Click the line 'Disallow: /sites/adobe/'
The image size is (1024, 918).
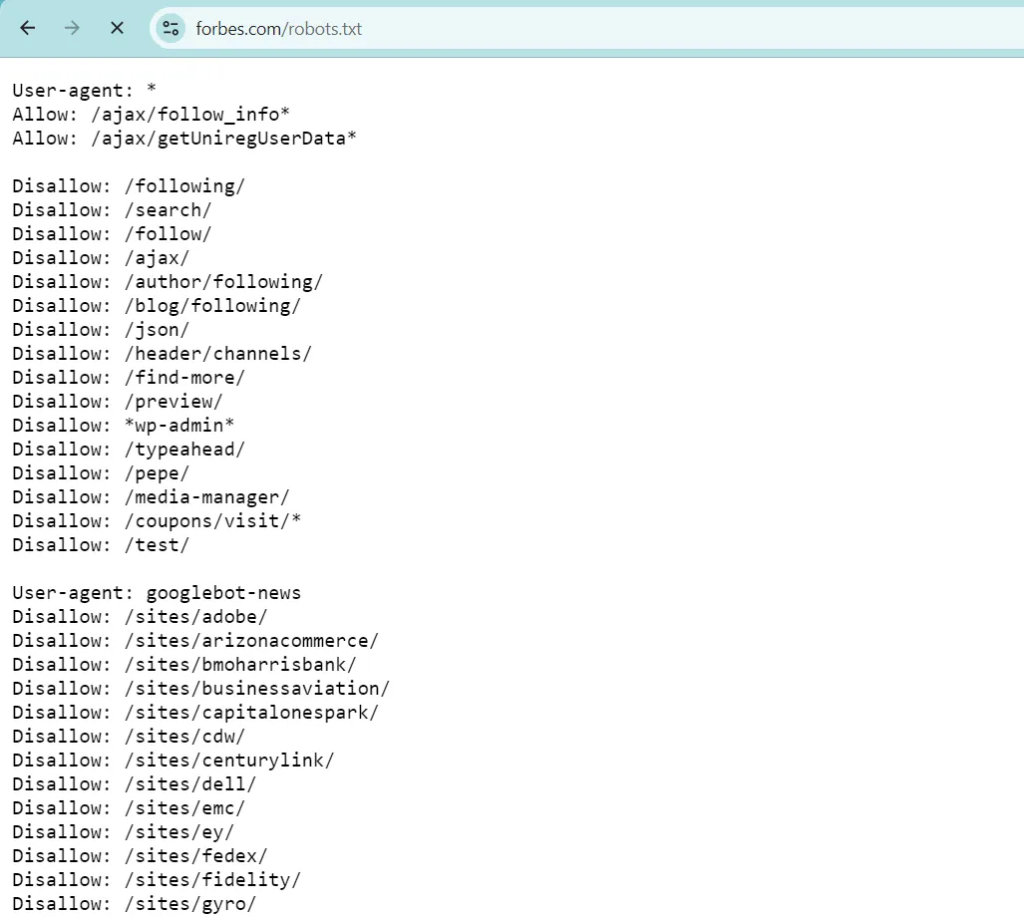[140, 617]
